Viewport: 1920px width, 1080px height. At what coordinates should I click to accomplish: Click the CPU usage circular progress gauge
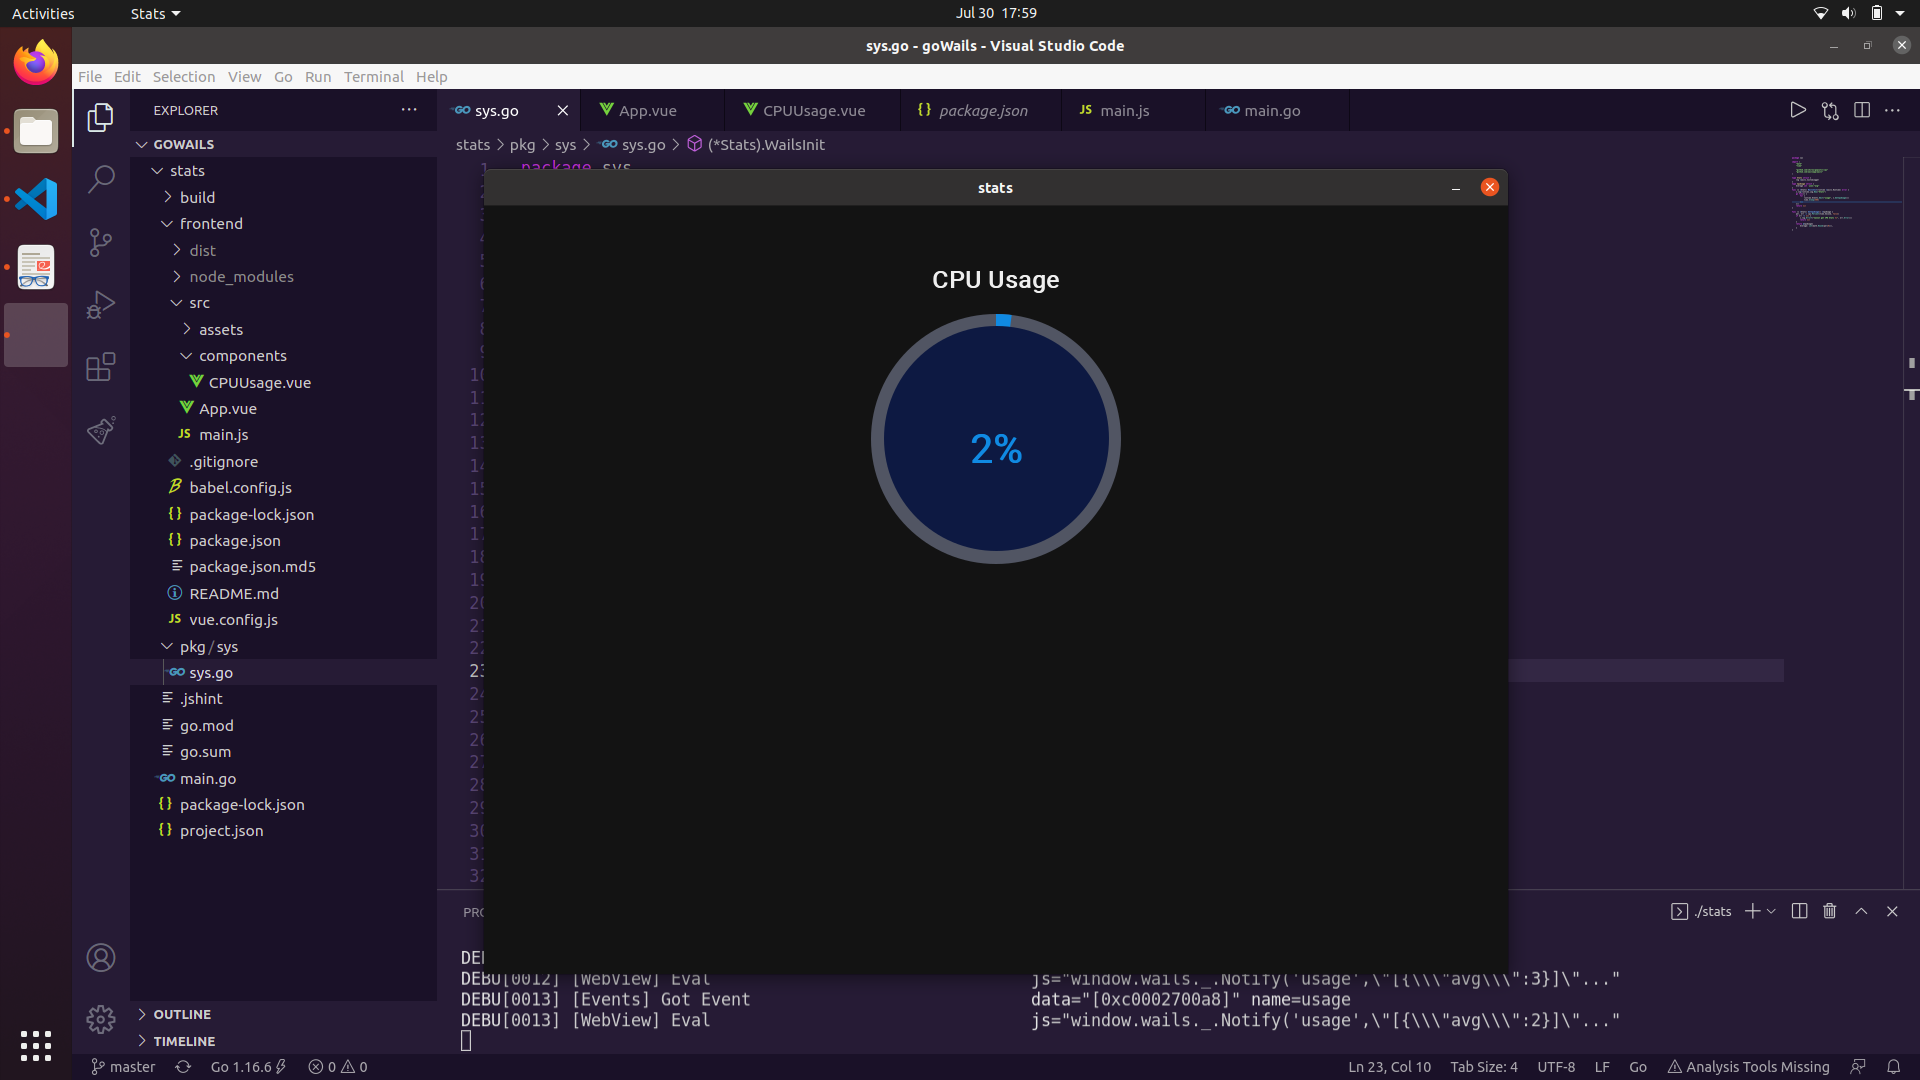click(x=995, y=439)
